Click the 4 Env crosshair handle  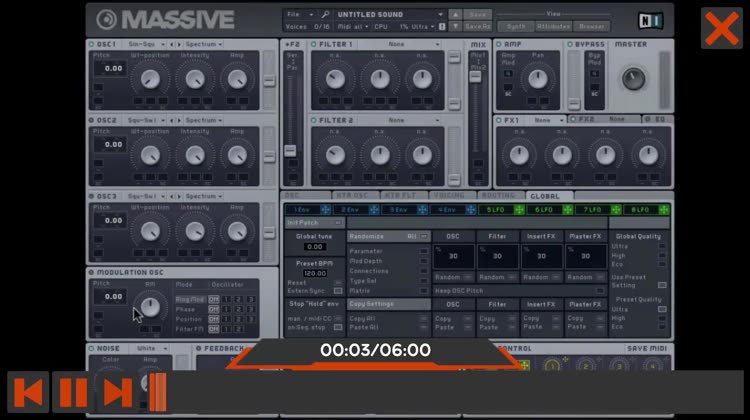tap(471, 210)
